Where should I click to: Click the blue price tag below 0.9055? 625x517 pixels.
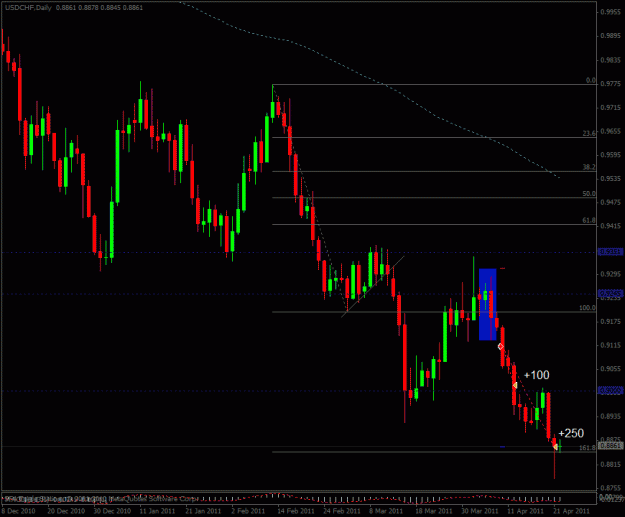pos(611,391)
